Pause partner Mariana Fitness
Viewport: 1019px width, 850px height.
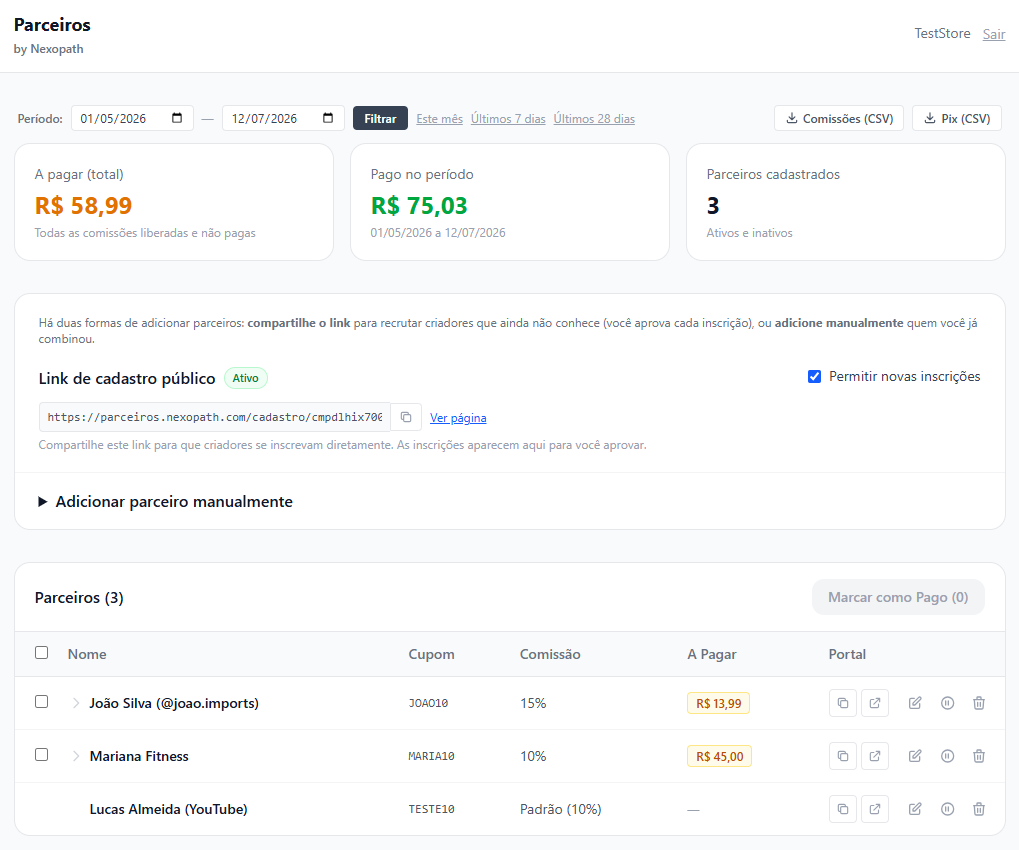(x=948, y=756)
